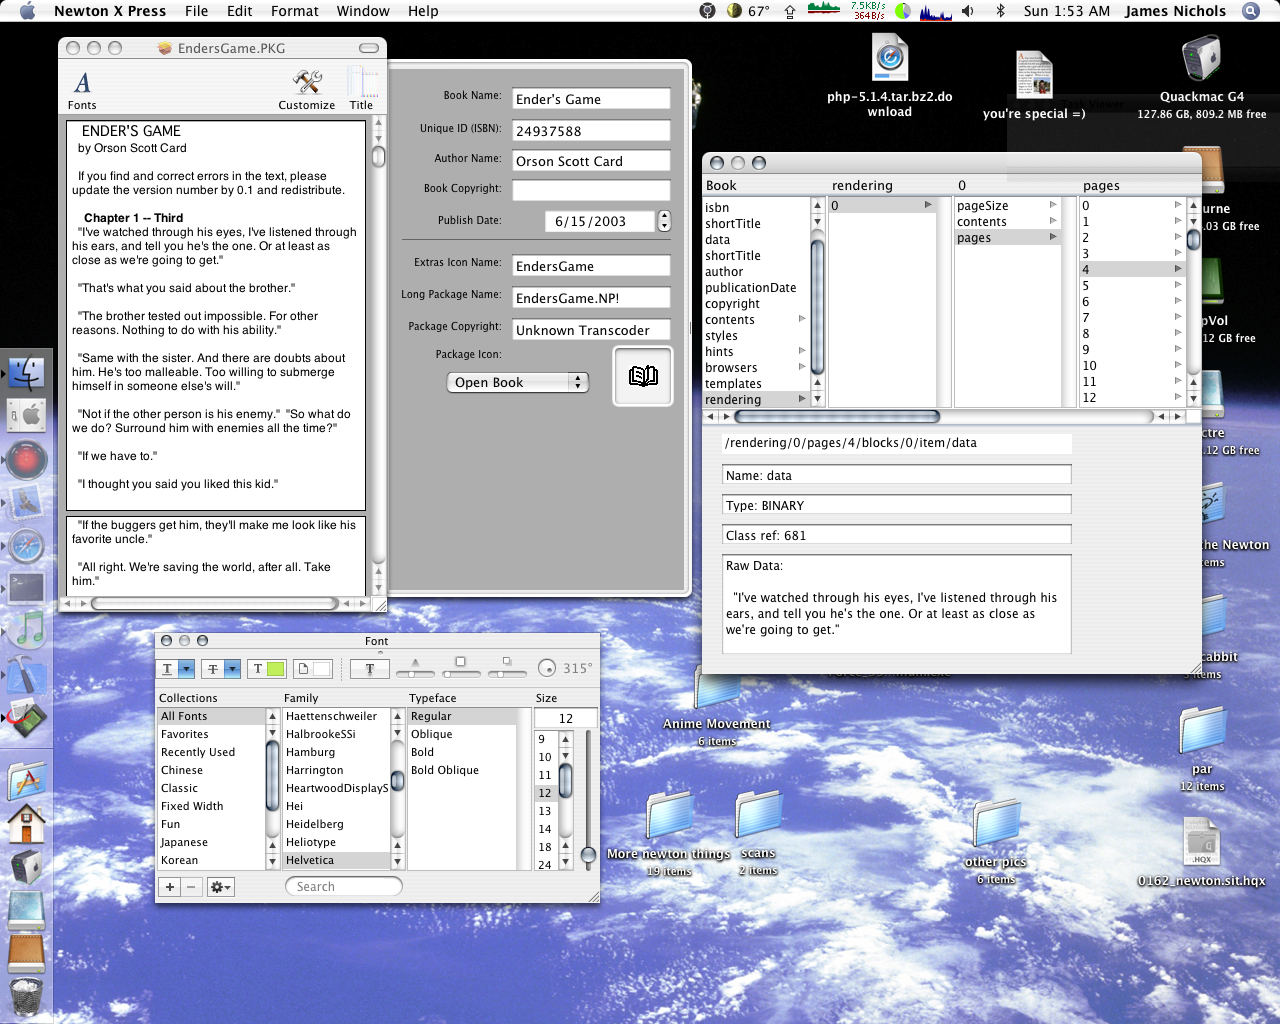Click the Book Name field
This screenshot has width=1280, height=1024.
(x=591, y=99)
